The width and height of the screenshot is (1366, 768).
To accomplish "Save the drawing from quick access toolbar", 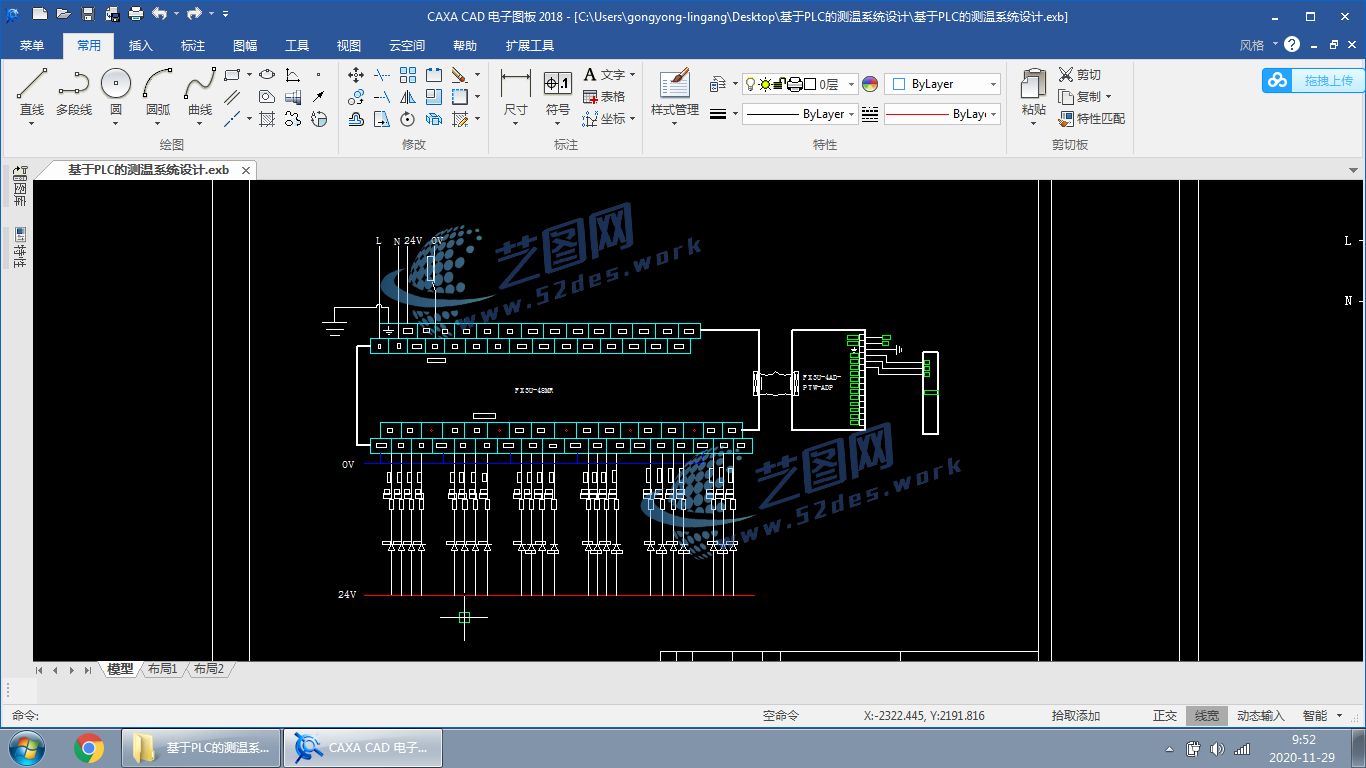I will tap(88, 14).
